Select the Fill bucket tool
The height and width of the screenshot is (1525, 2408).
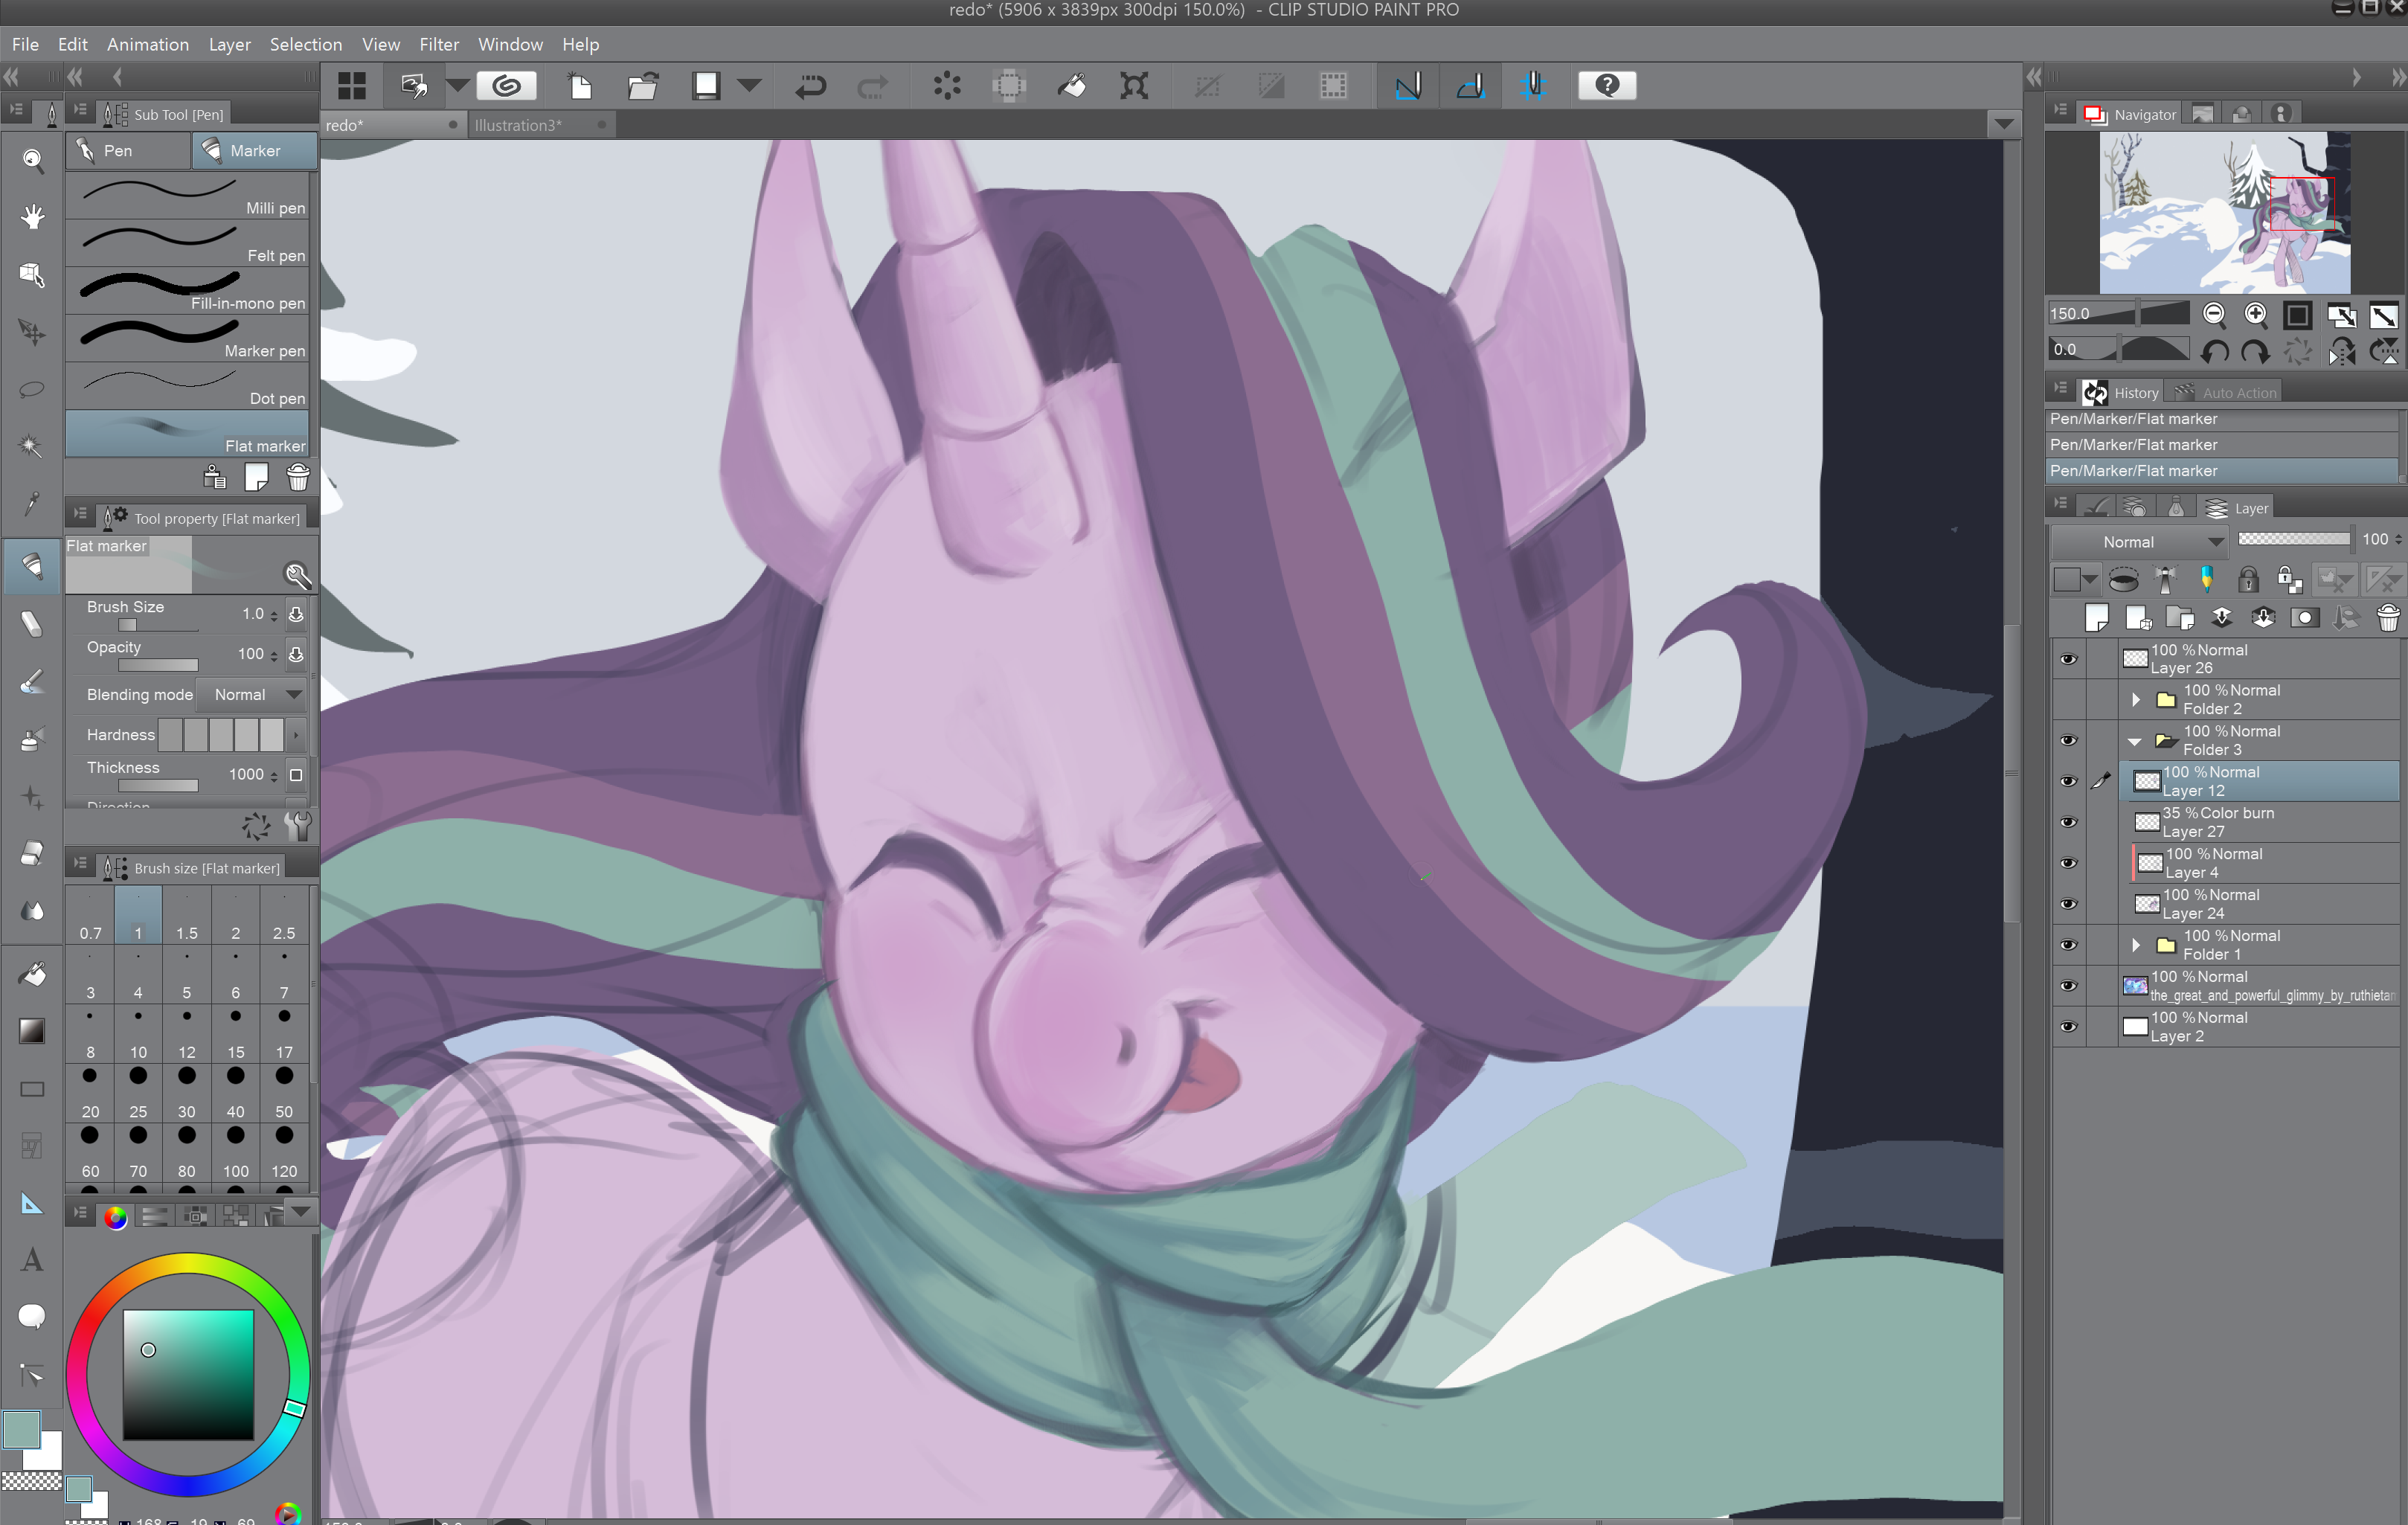coord(32,973)
